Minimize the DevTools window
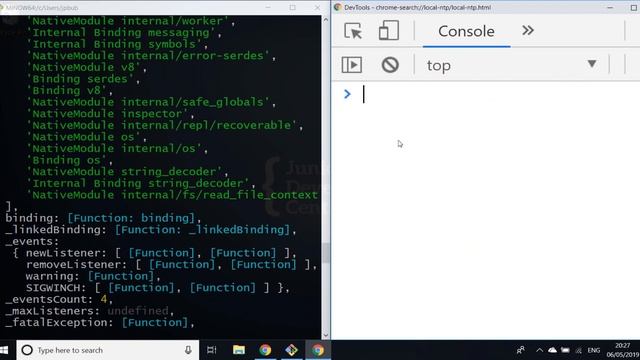 [610, 7]
